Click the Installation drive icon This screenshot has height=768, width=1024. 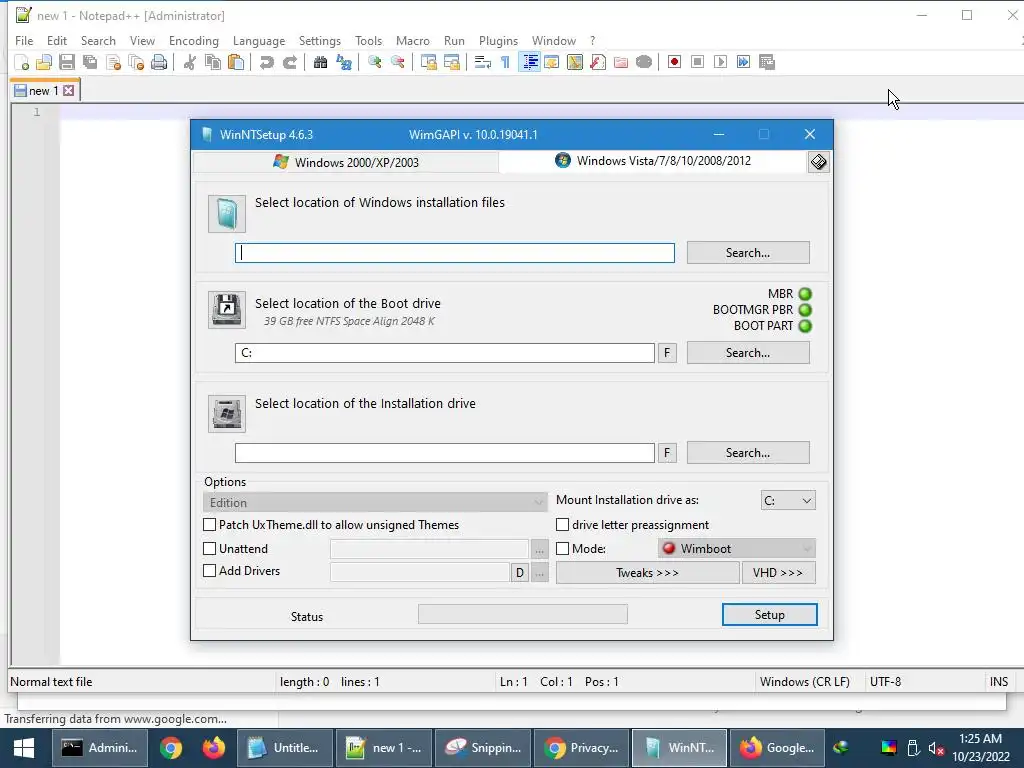point(227,413)
